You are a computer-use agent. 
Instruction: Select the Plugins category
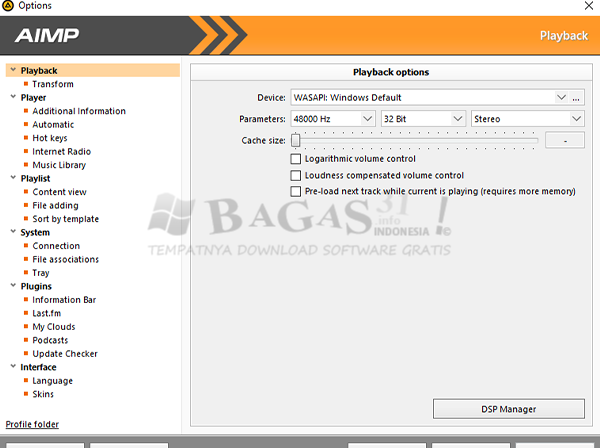[x=36, y=287]
